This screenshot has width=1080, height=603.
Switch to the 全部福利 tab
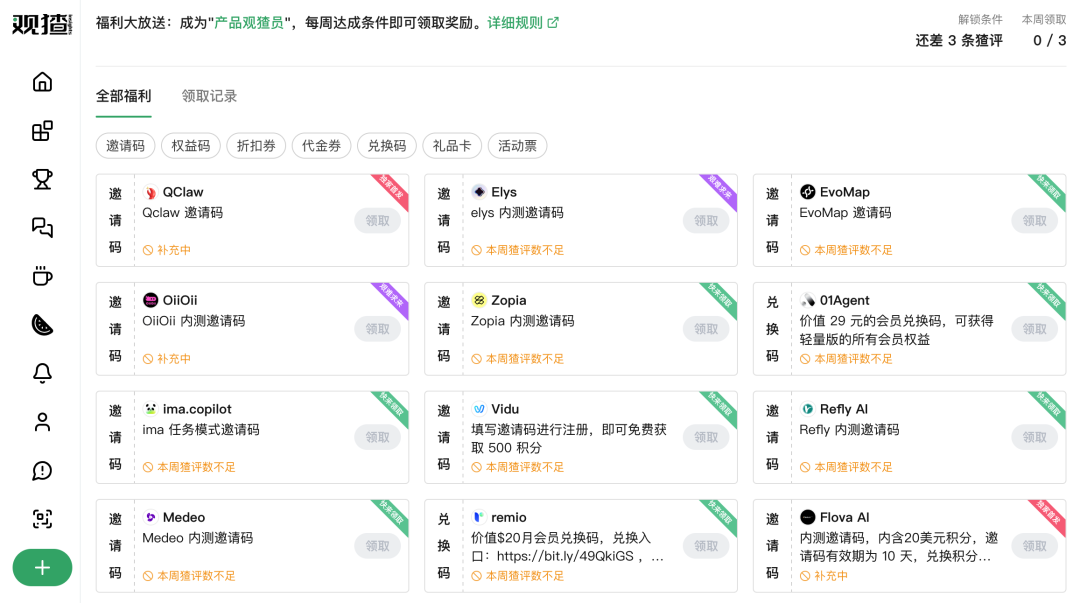coord(123,96)
